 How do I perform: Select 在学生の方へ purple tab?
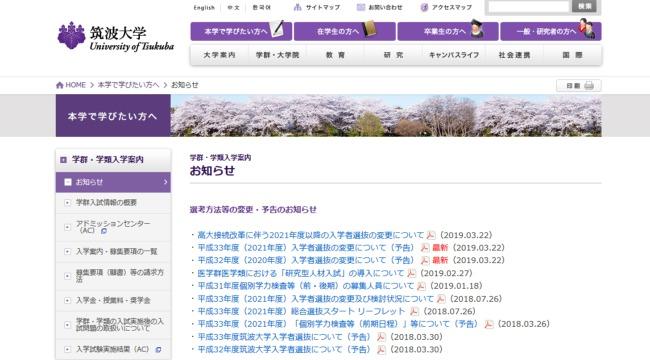point(344,31)
